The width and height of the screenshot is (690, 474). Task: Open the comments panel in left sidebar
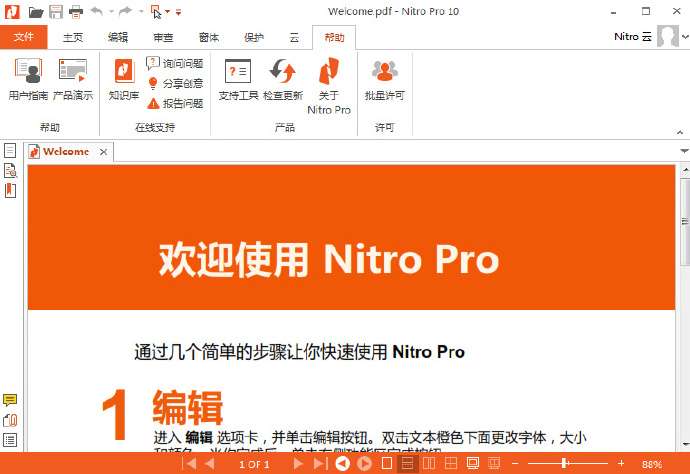[x=10, y=401]
